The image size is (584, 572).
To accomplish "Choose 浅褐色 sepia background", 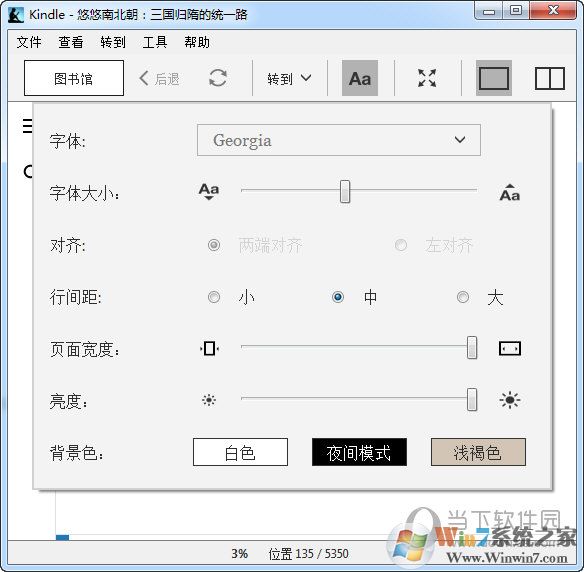I will (x=478, y=452).
